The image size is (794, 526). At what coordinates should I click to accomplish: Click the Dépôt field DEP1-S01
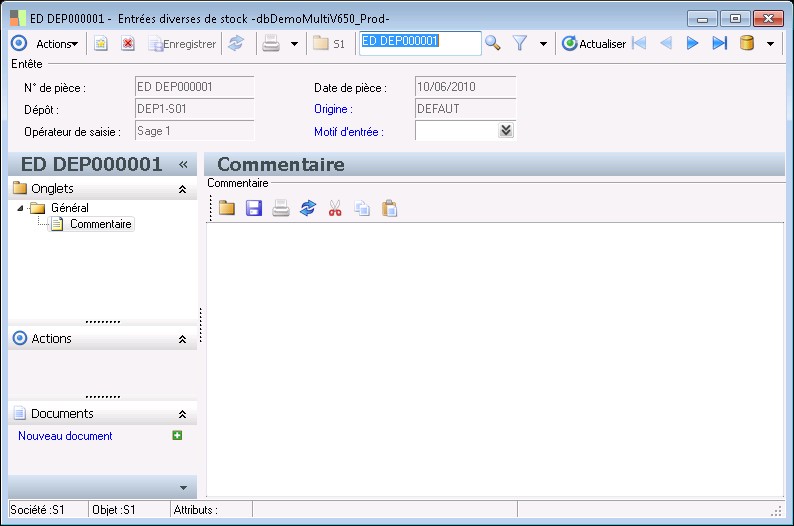coord(194,109)
